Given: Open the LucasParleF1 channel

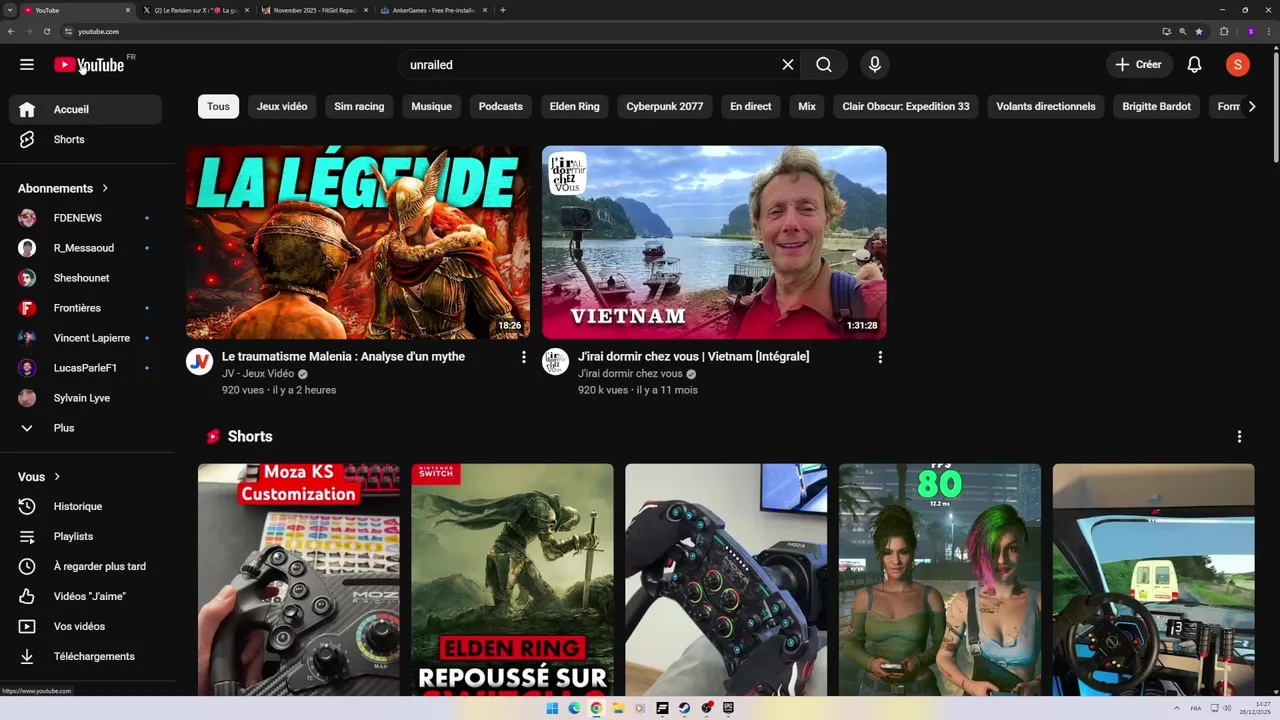Looking at the screenshot, I should point(85,368).
